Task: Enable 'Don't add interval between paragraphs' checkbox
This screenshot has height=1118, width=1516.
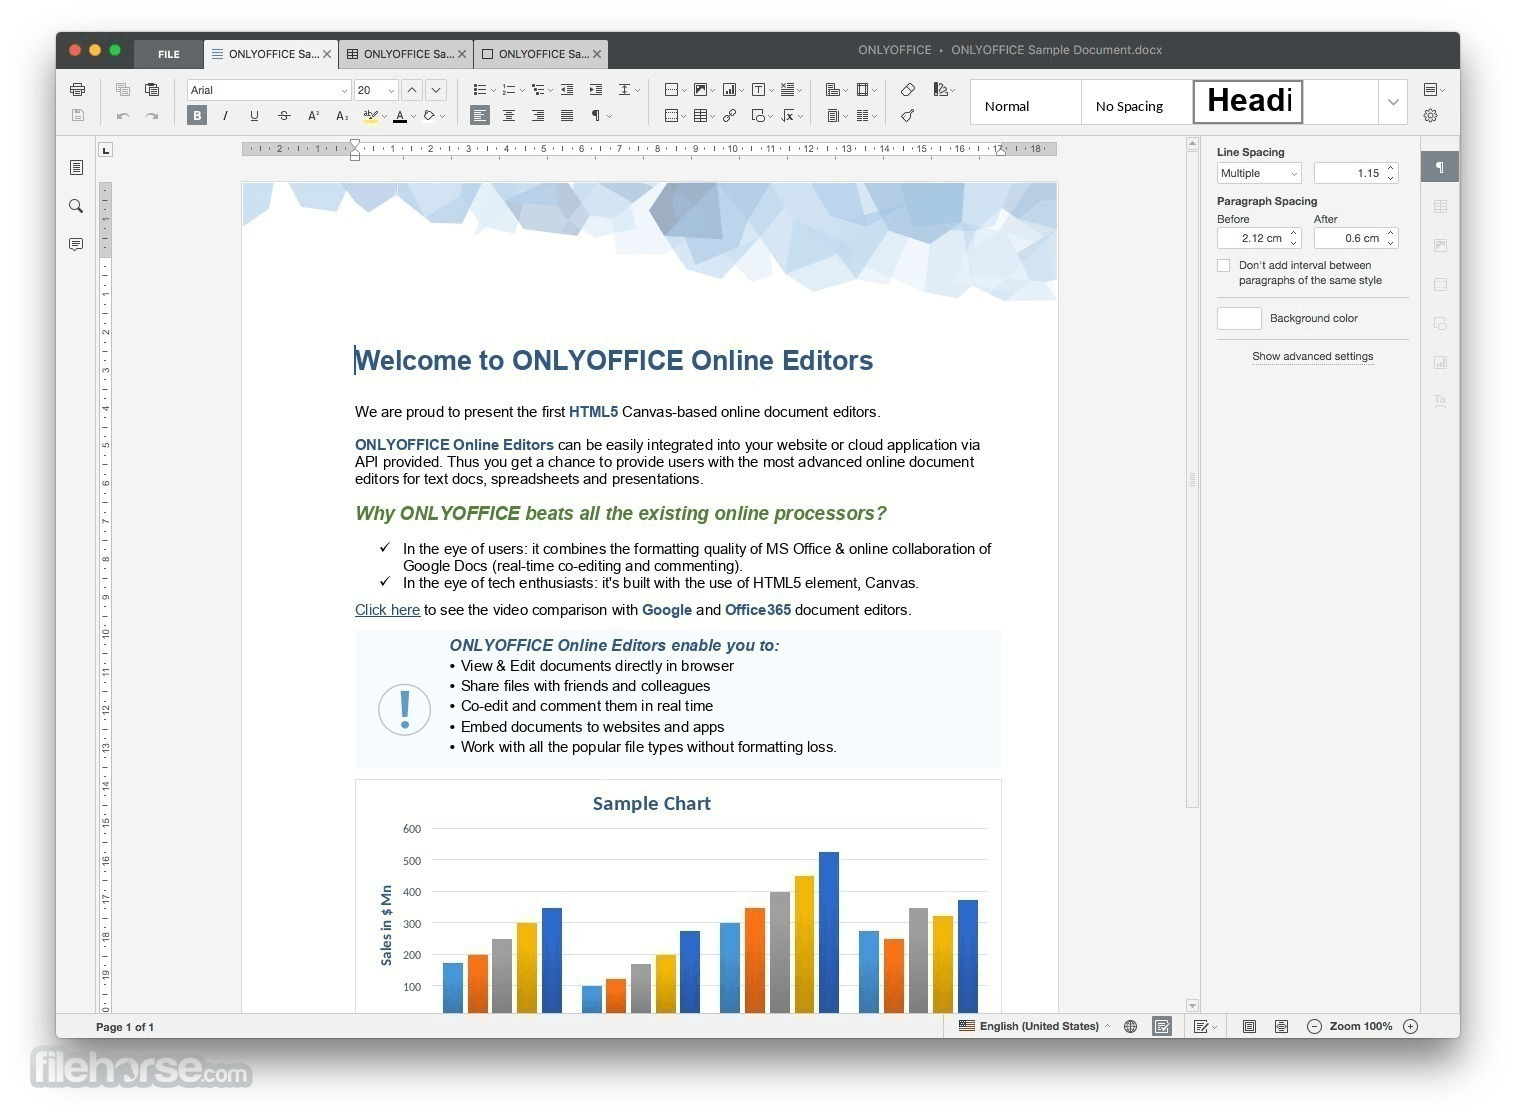Action: click(x=1223, y=266)
